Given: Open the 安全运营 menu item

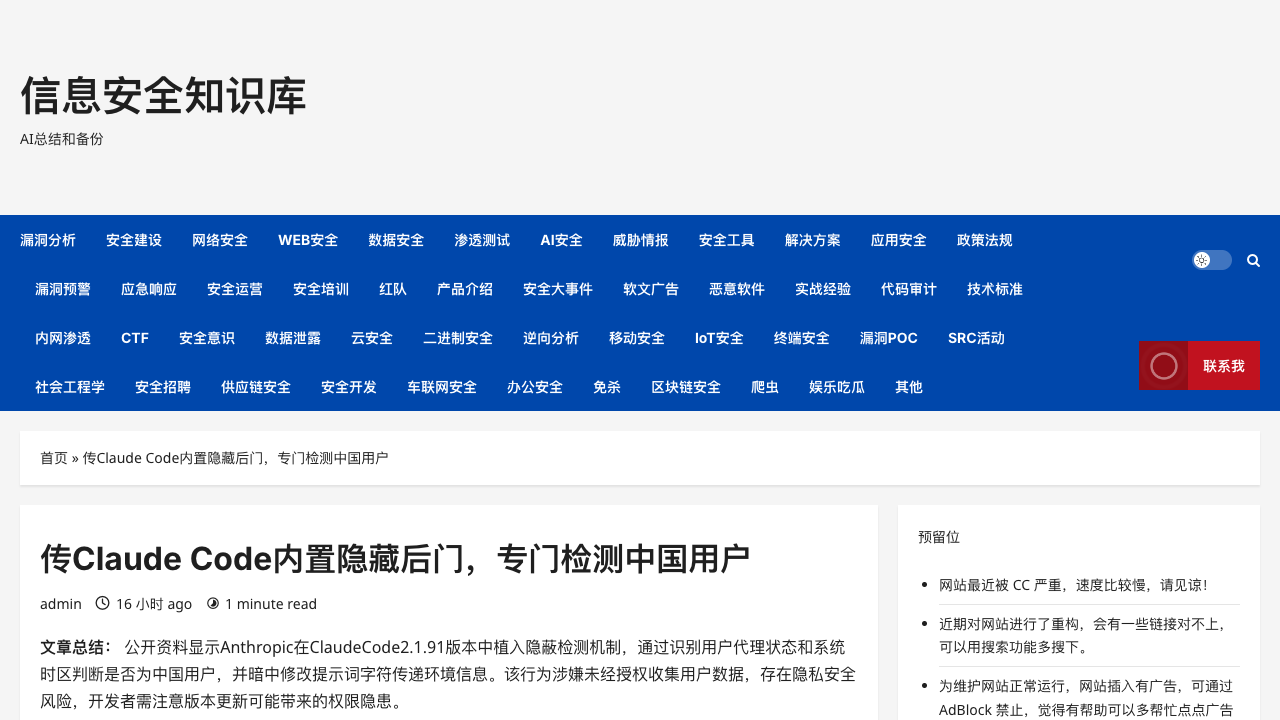Looking at the screenshot, I should coord(235,289).
